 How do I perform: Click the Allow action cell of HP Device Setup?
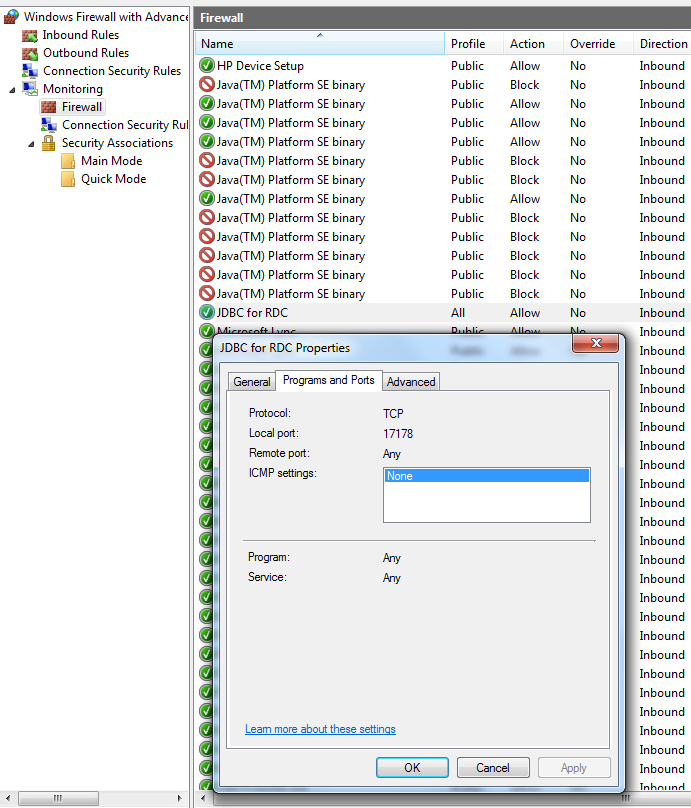(525, 66)
